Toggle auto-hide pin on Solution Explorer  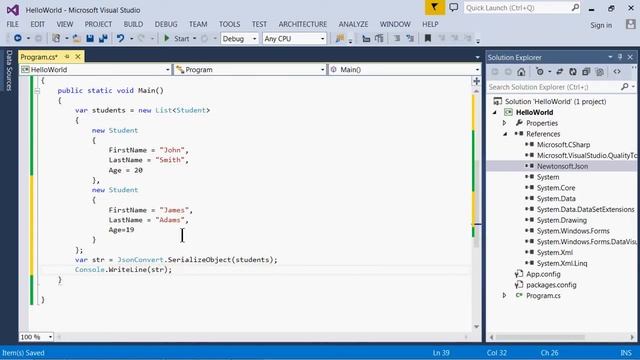[x=620, y=57]
